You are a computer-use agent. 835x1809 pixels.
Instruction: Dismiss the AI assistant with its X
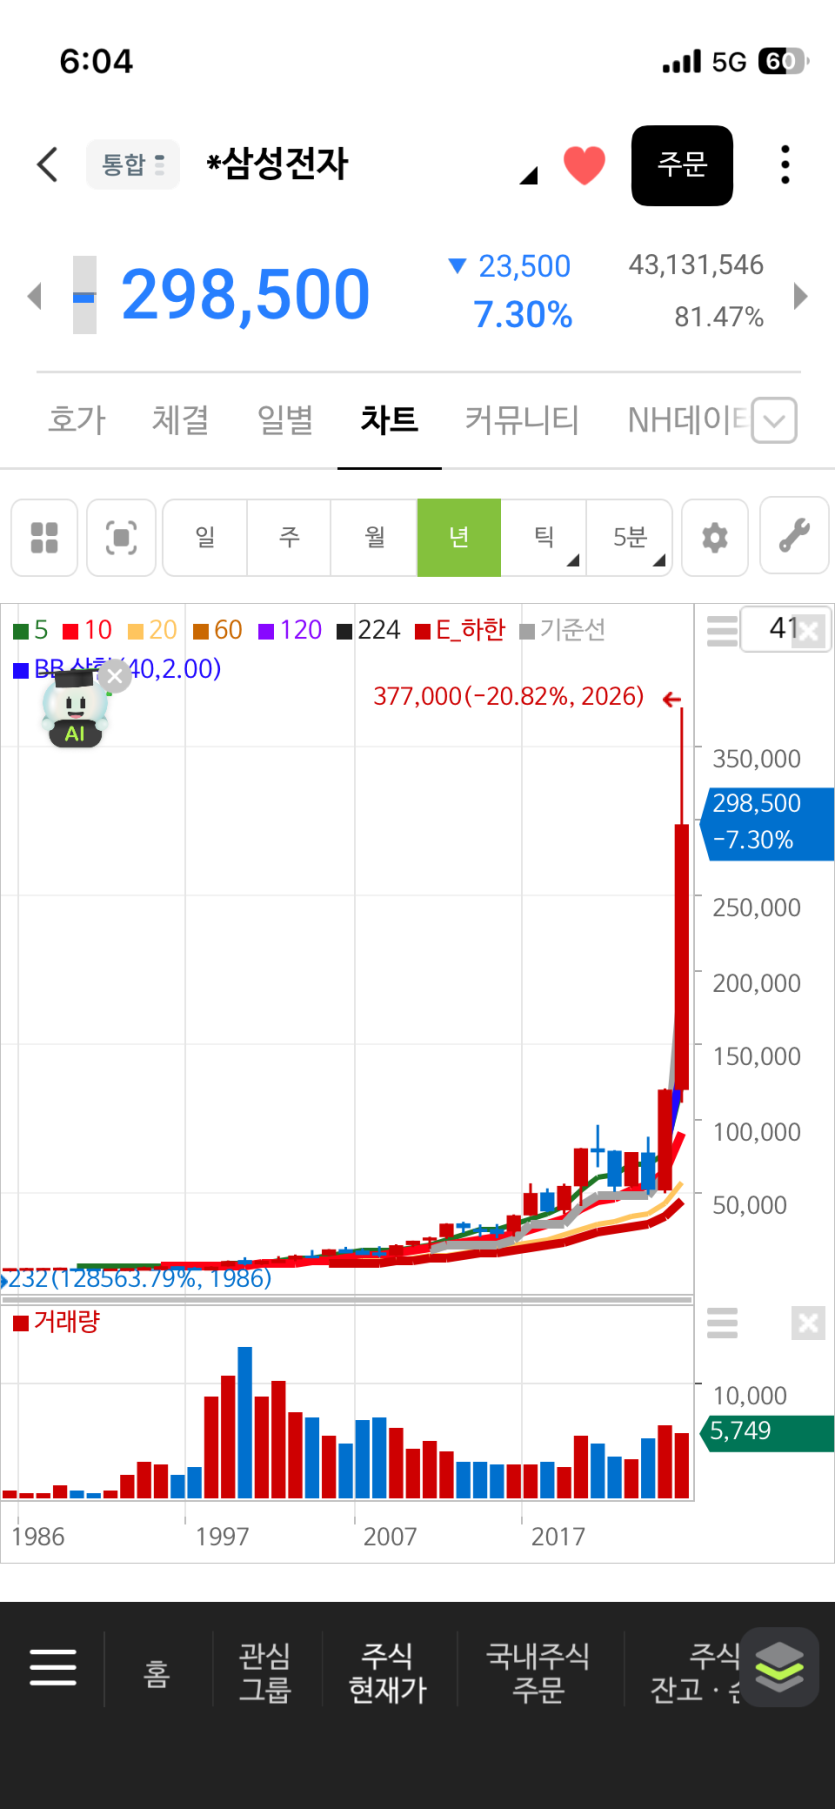pyautogui.click(x=115, y=676)
